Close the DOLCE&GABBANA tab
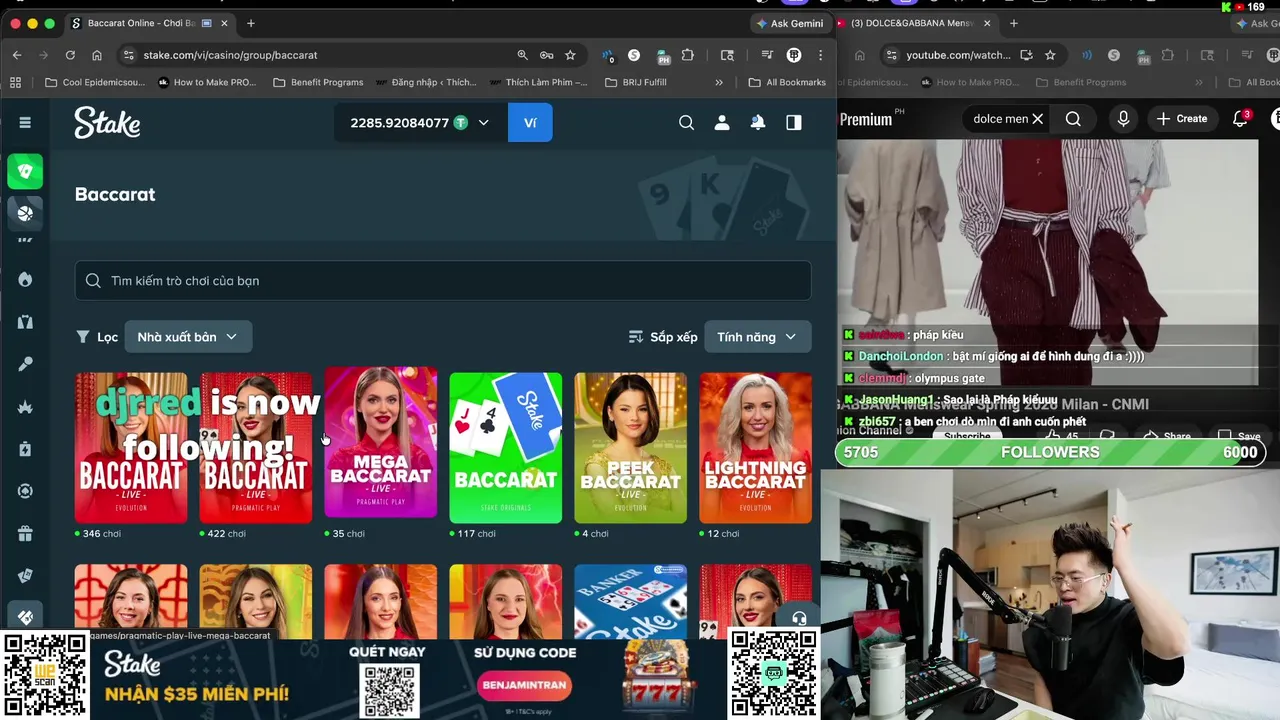 pos(987,23)
